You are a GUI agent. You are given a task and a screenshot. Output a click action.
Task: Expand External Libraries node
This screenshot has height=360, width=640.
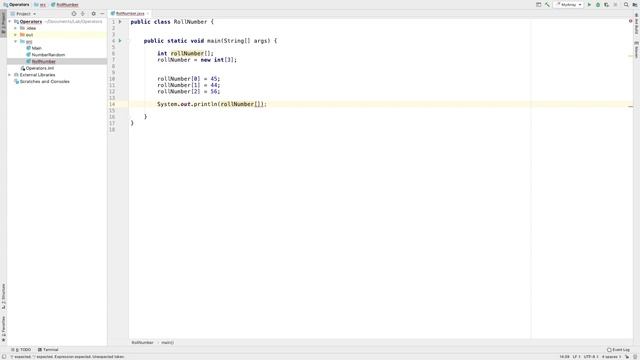[10, 75]
